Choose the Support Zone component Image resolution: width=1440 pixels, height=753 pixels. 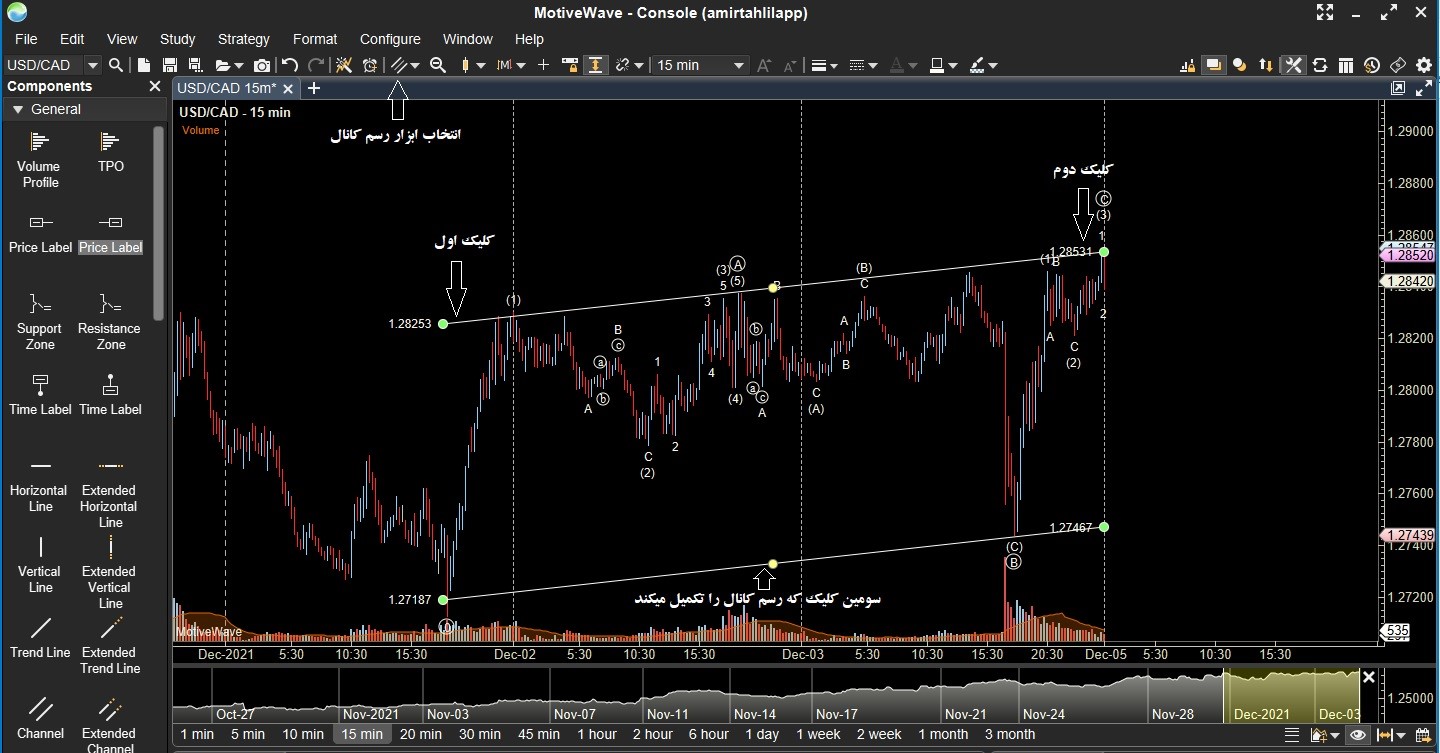[40, 320]
